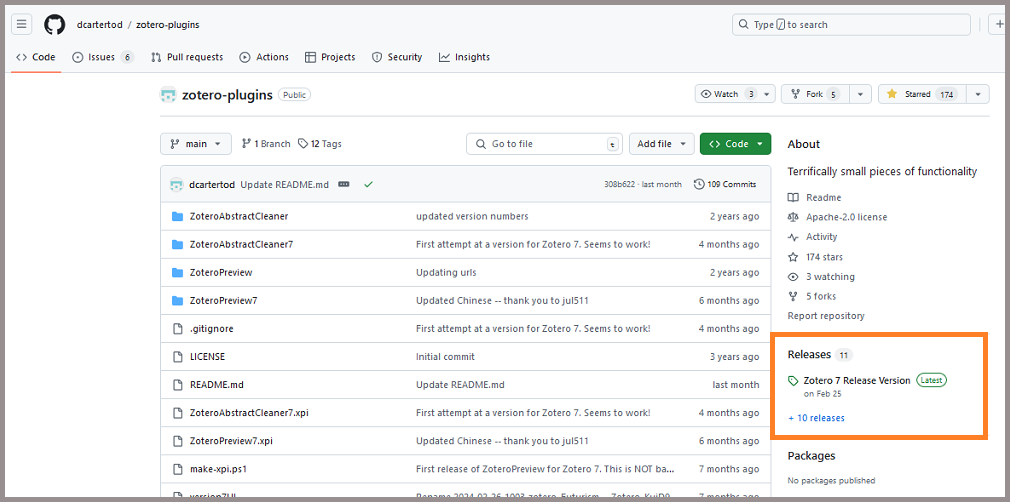Image resolution: width=1010 pixels, height=502 pixels.
Task: Open the dcartertod owner profile link
Action: click(x=99, y=24)
